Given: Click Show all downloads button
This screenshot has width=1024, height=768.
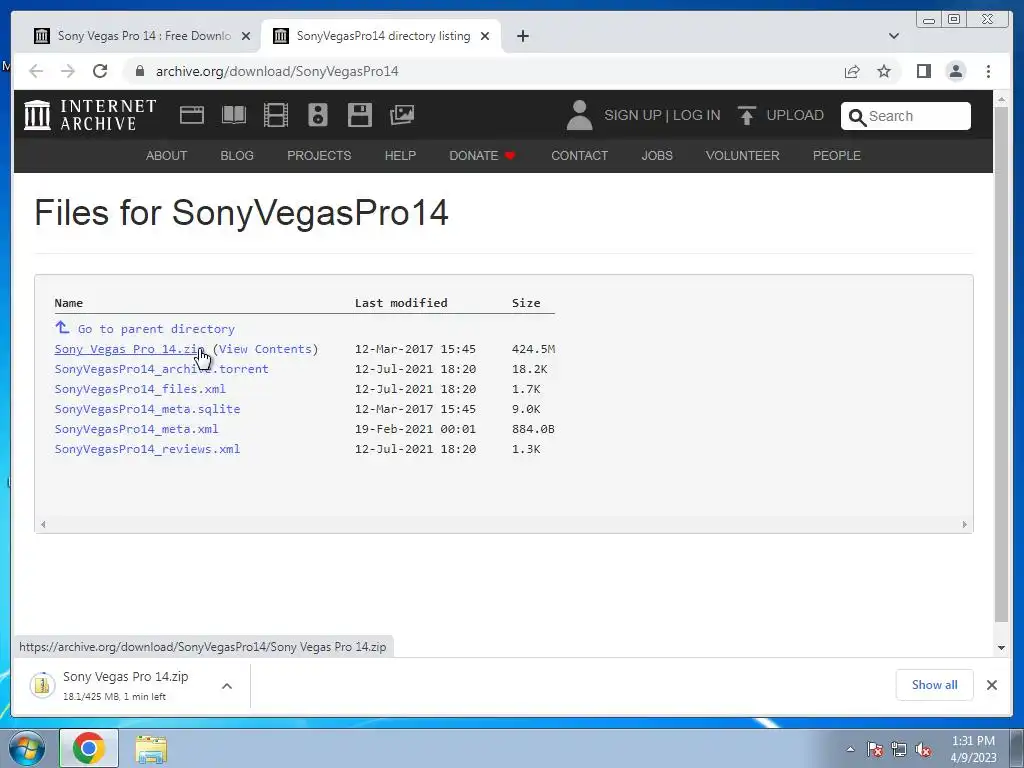Looking at the screenshot, I should pyautogui.click(x=935, y=685).
